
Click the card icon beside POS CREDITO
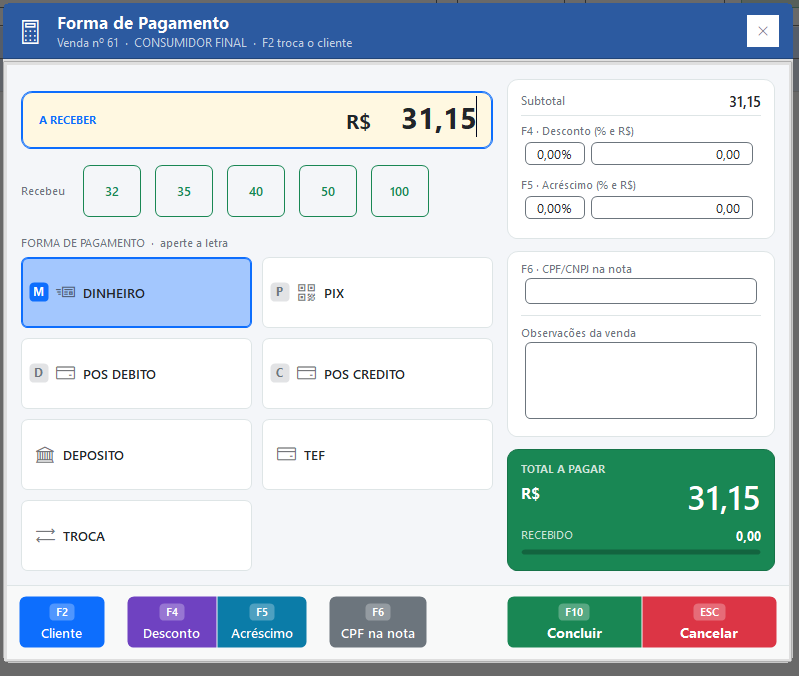click(x=306, y=373)
